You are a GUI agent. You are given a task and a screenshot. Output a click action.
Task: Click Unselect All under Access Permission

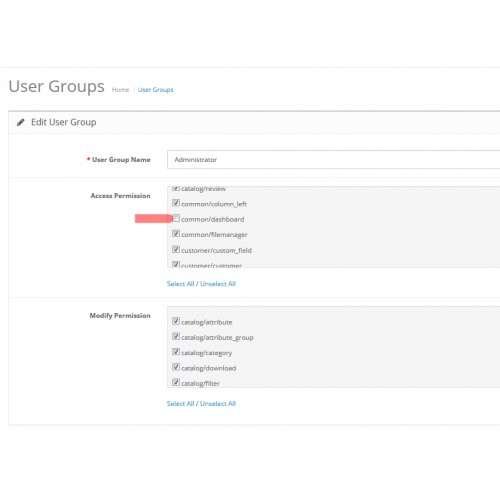click(218, 284)
